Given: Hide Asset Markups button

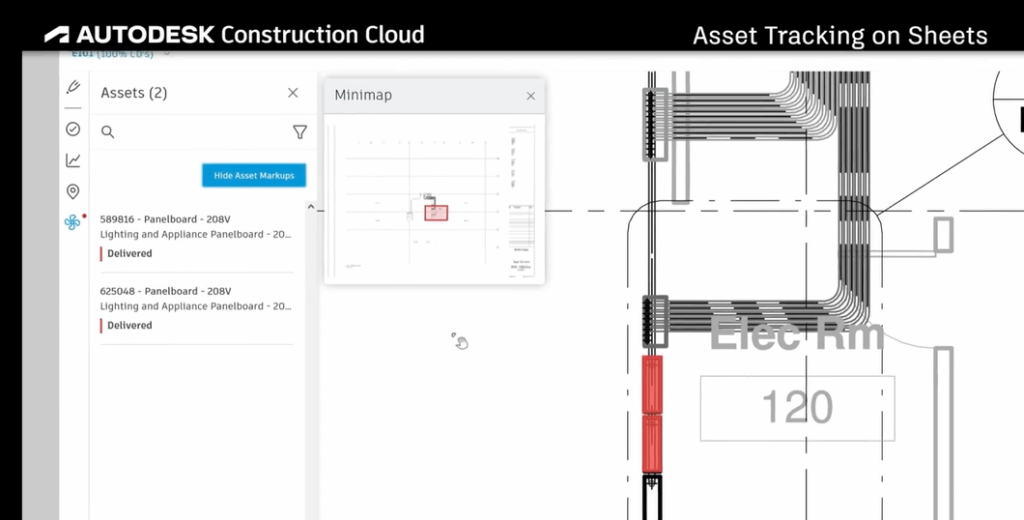Looking at the screenshot, I should (254, 175).
